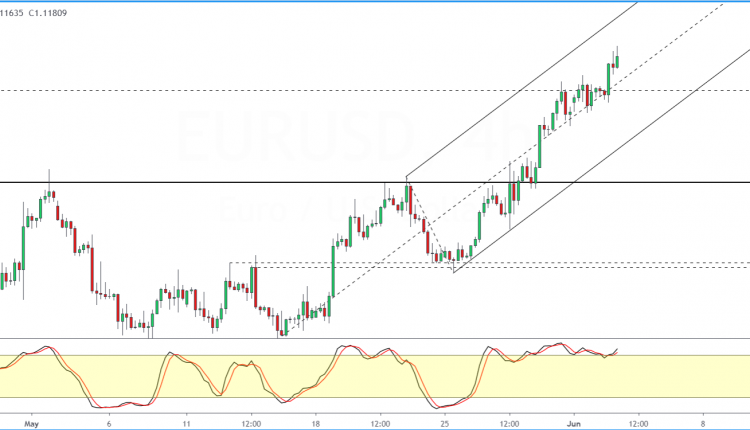
Task: Click the 25 date label on time axis
Action: click(x=444, y=424)
